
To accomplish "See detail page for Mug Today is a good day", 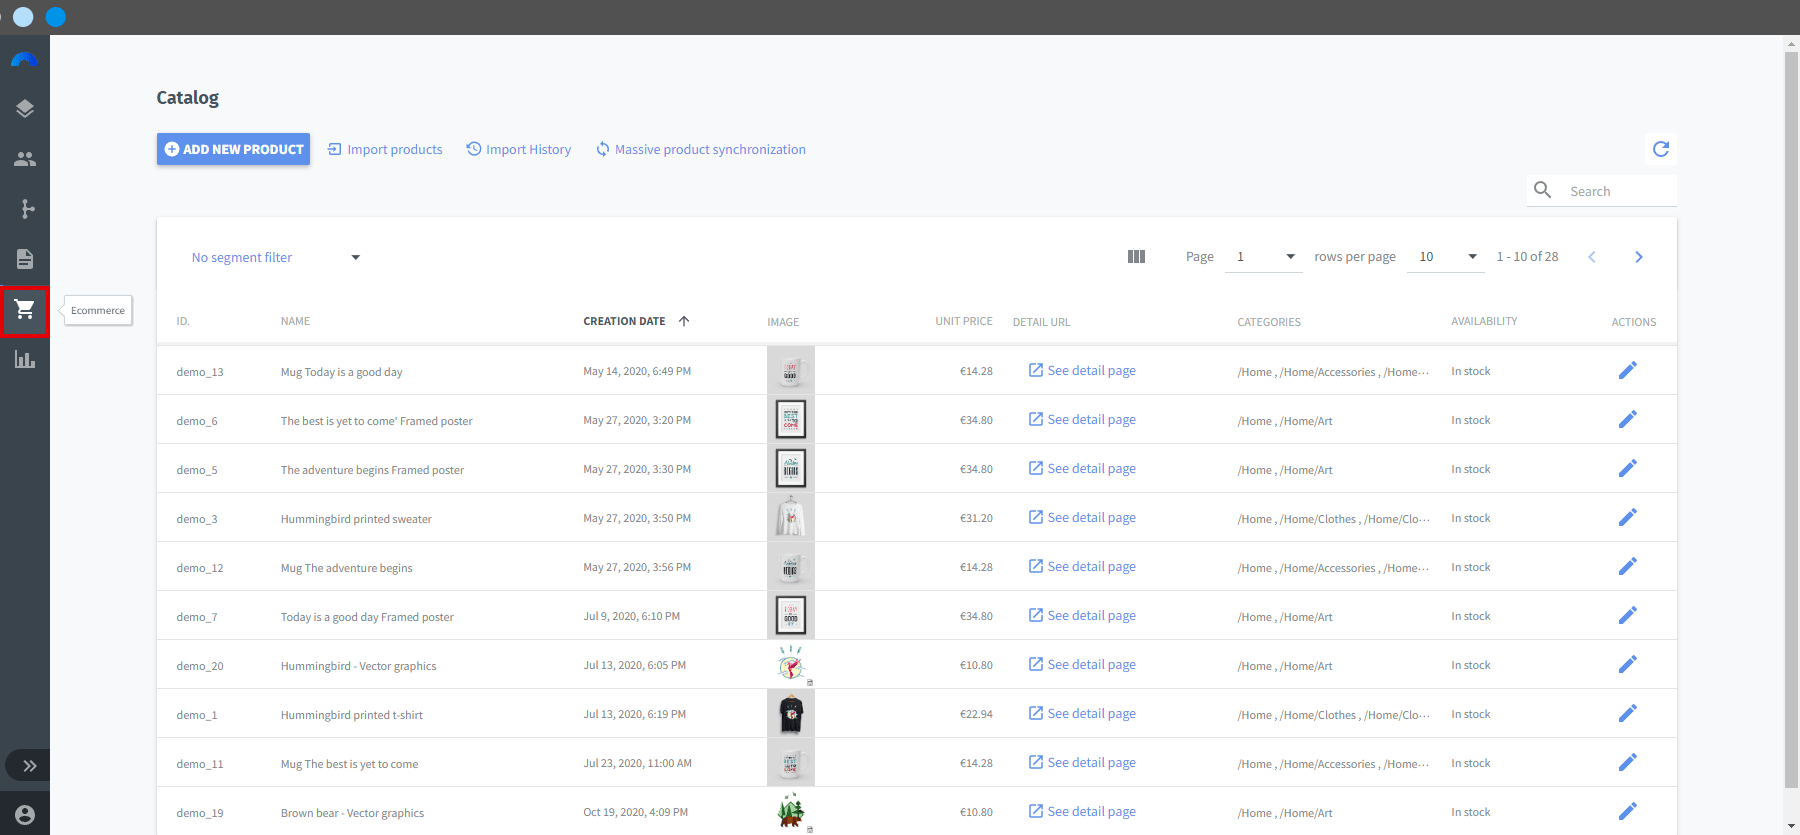I will [x=1082, y=370].
